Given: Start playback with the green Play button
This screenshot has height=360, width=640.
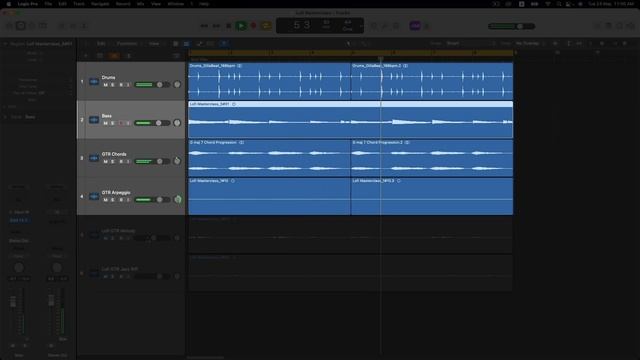Looking at the screenshot, I should click(241, 26).
